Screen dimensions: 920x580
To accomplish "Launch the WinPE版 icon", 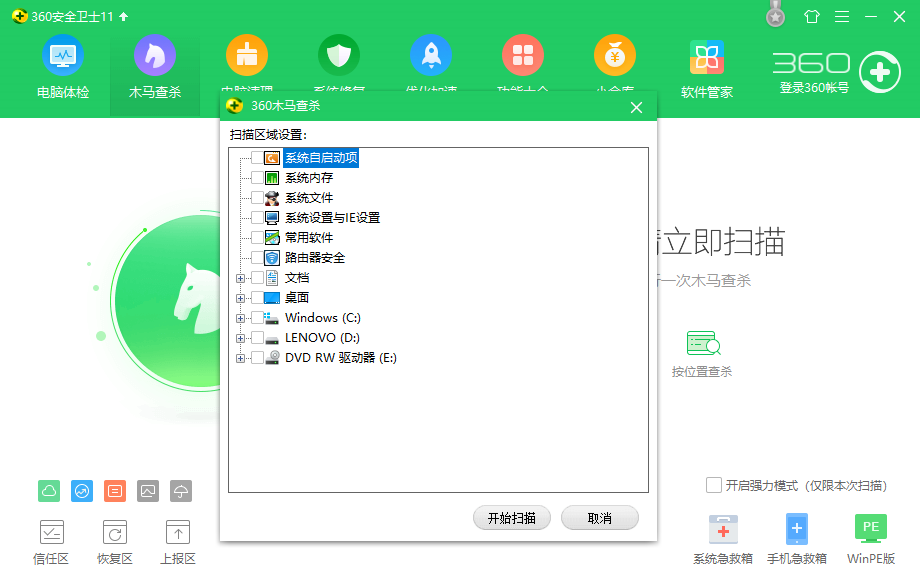I will click(x=870, y=528).
